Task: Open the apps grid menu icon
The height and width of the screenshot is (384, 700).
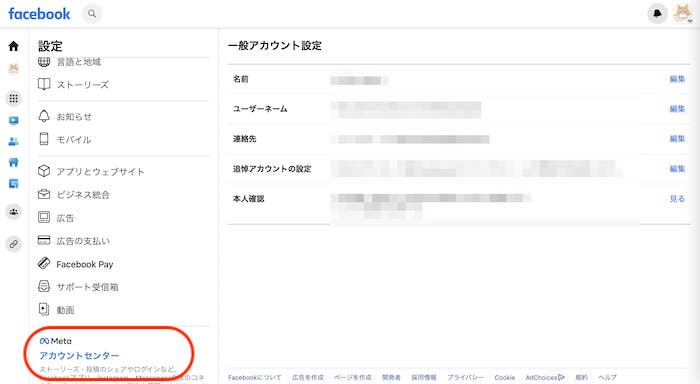Action: click(14, 98)
